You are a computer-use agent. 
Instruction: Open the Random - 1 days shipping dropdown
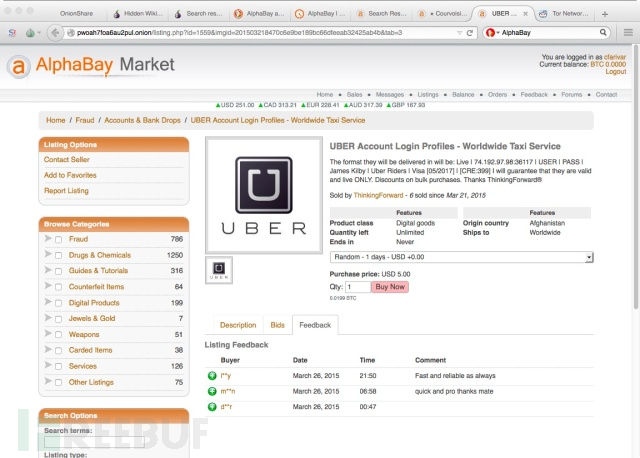(x=461, y=257)
